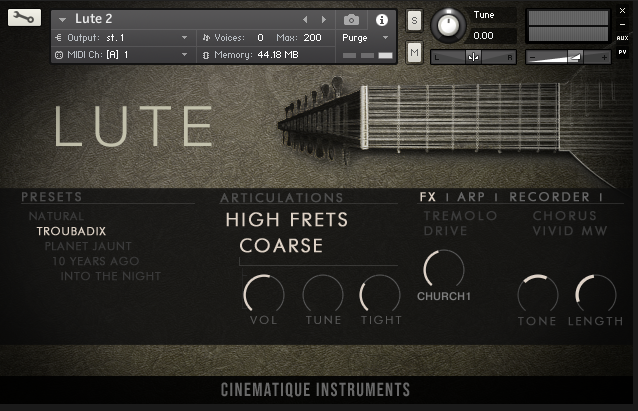Select the INTO THE NIGHT preset
This screenshot has height=411, width=638.
(x=111, y=276)
